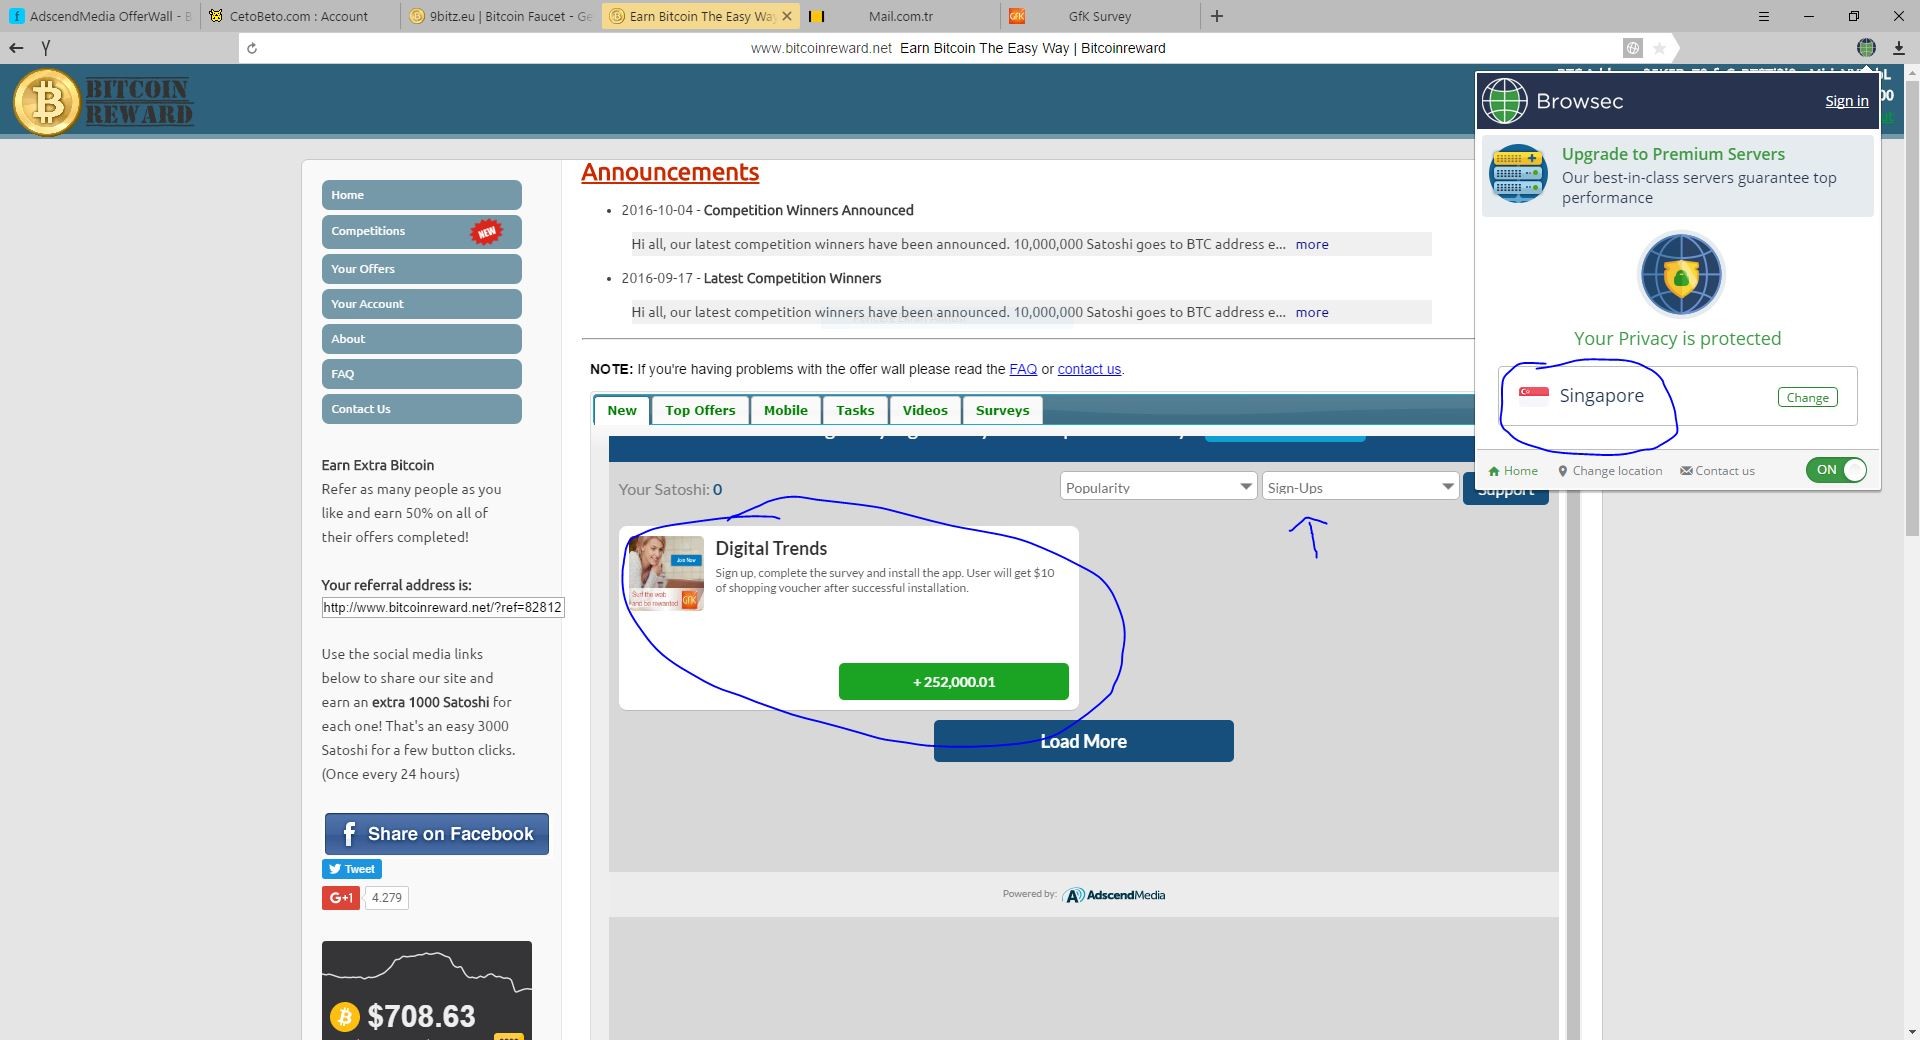Open the browser downloads arrow icon
The height and width of the screenshot is (1040, 1920).
tap(1898, 48)
